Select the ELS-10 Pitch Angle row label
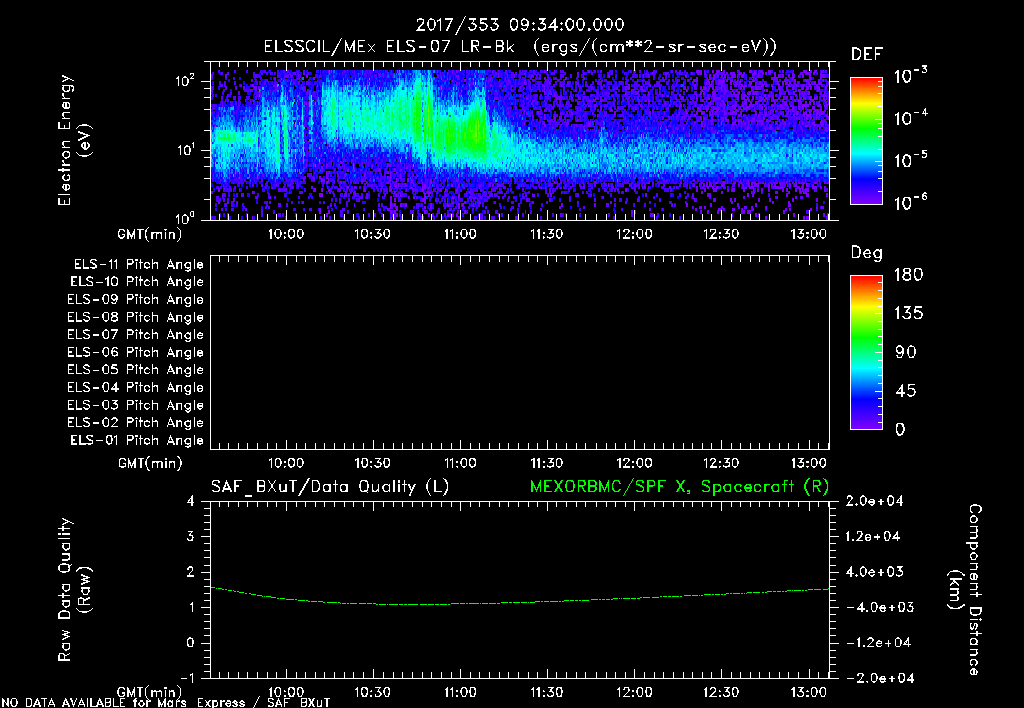 [137, 282]
